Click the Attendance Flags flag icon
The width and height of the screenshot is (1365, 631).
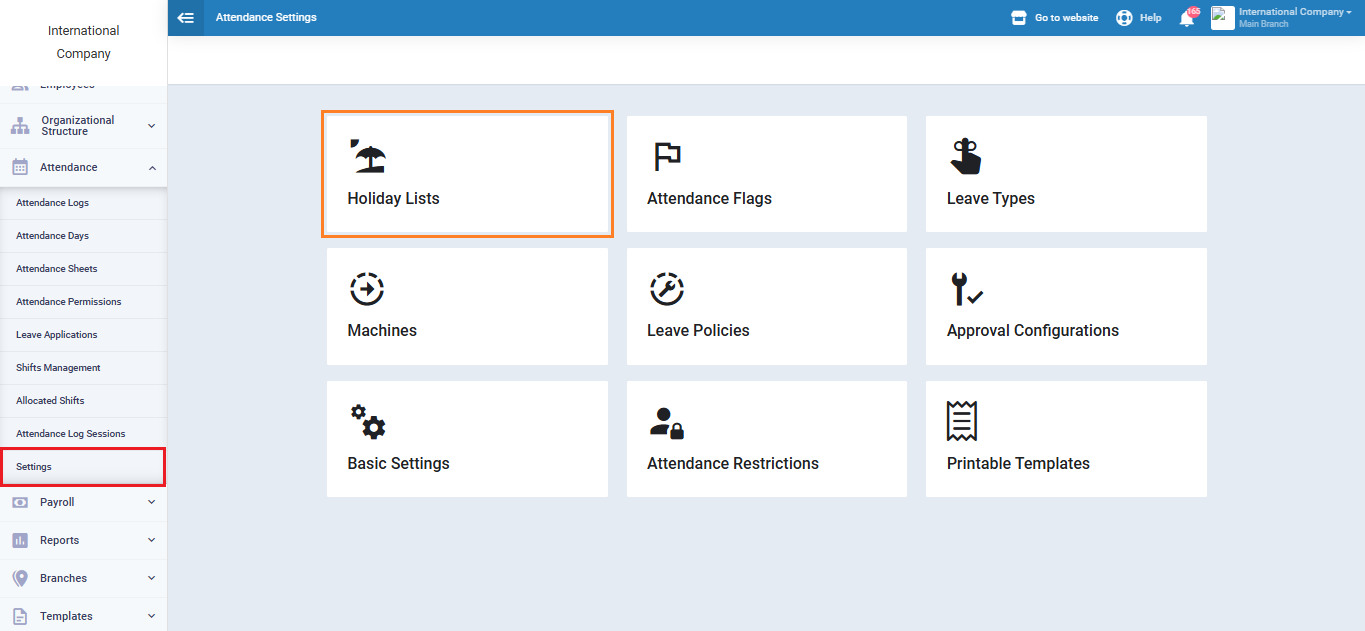[x=666, y=157]
